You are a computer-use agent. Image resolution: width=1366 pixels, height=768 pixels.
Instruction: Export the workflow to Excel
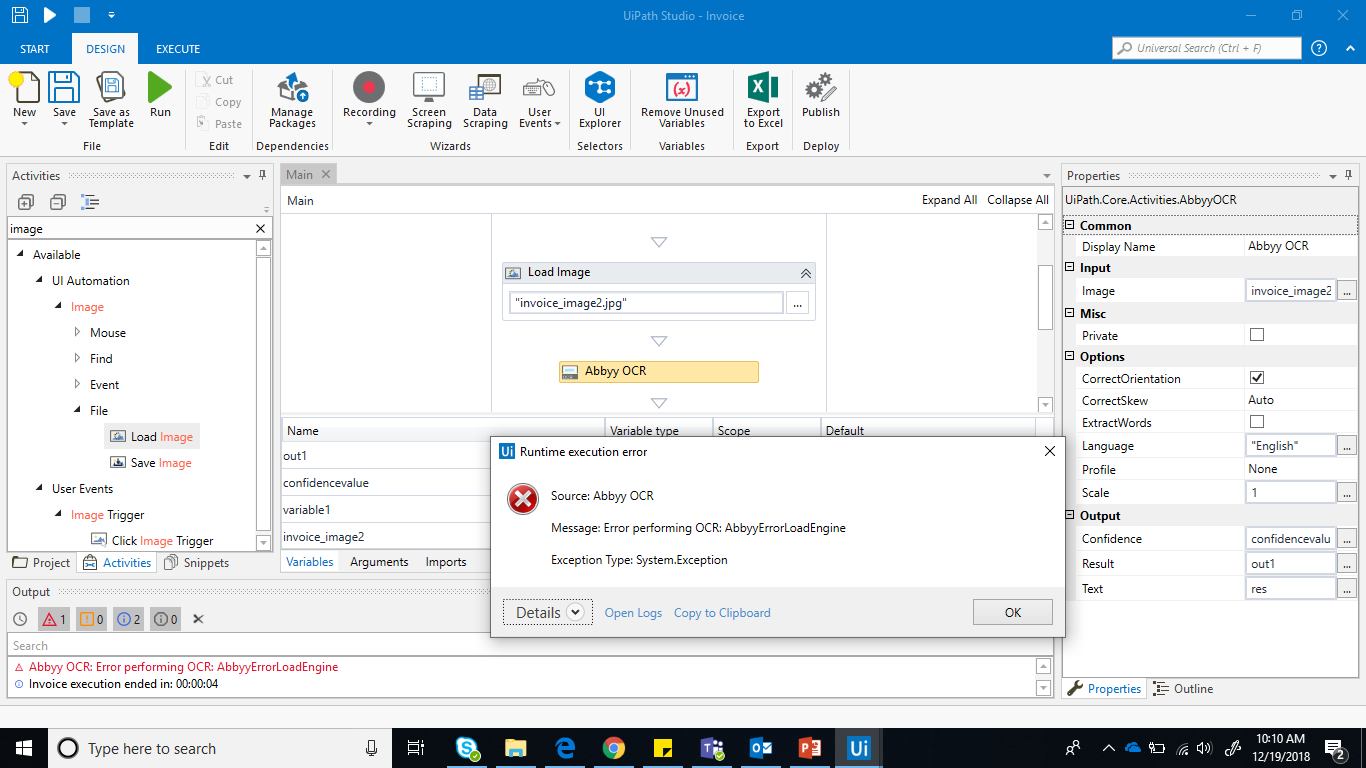(763, 100)
